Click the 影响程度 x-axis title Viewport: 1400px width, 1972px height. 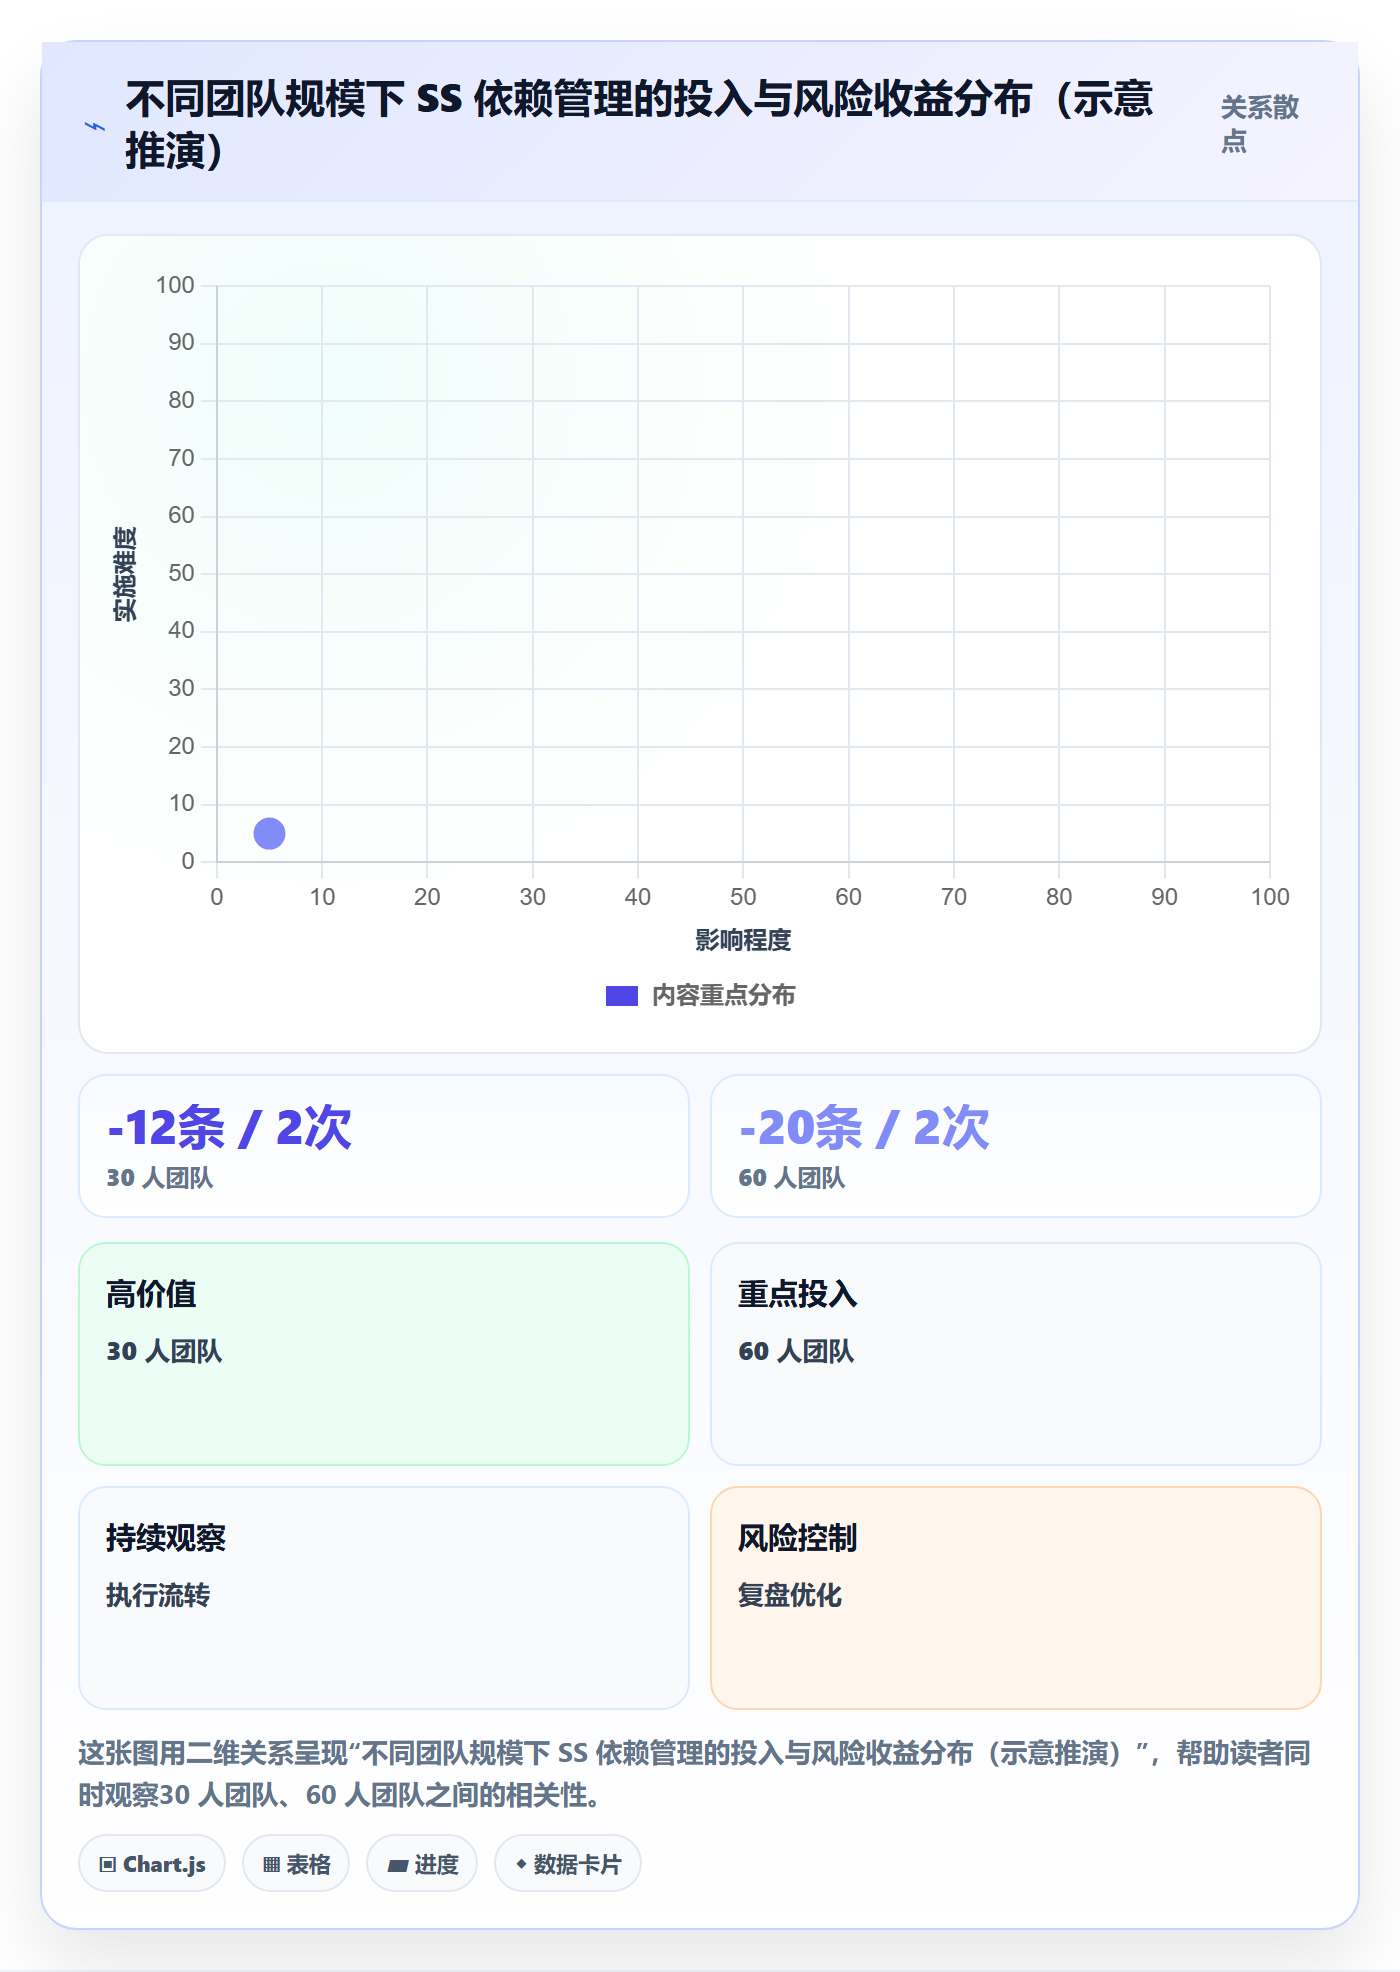[743, 940]
